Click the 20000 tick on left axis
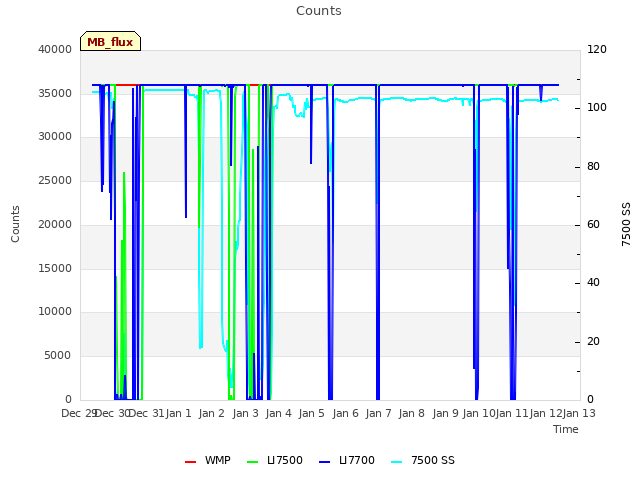Image resolution: width=640 pixels, height=480 pixels. click(55, 224)
